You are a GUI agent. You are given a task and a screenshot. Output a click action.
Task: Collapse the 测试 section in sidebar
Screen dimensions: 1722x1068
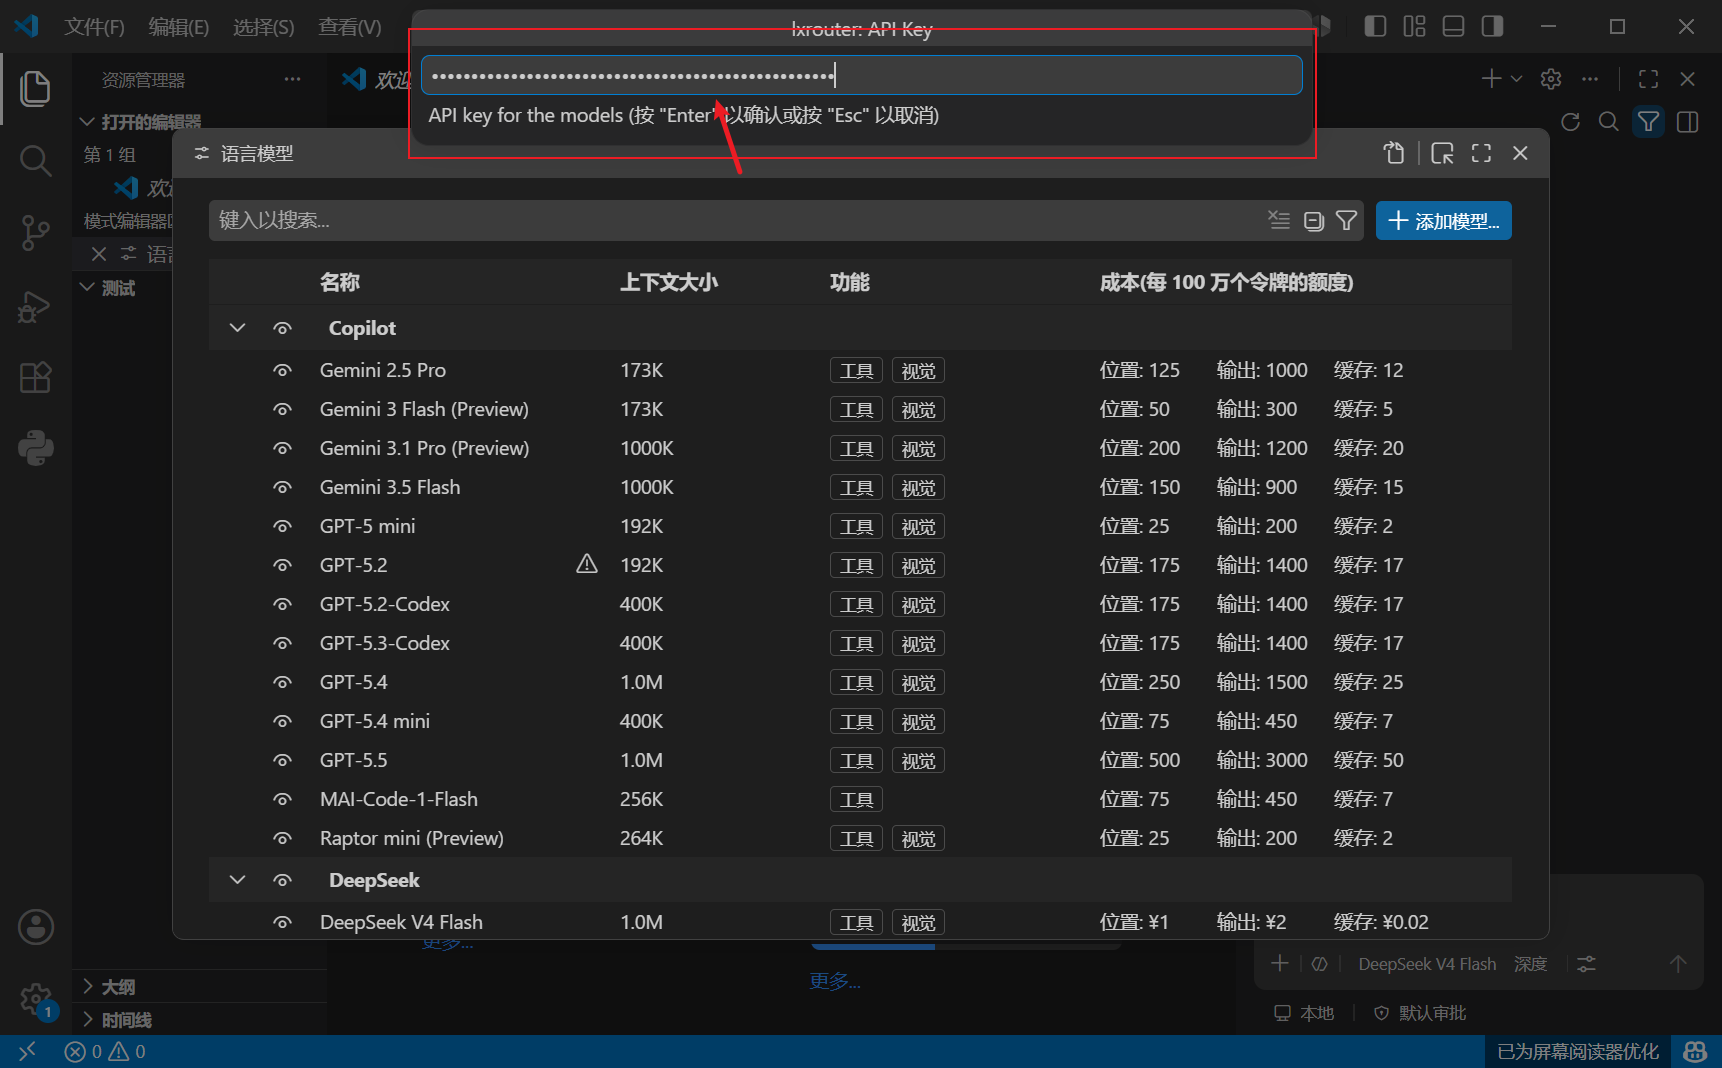click(87, 288)
